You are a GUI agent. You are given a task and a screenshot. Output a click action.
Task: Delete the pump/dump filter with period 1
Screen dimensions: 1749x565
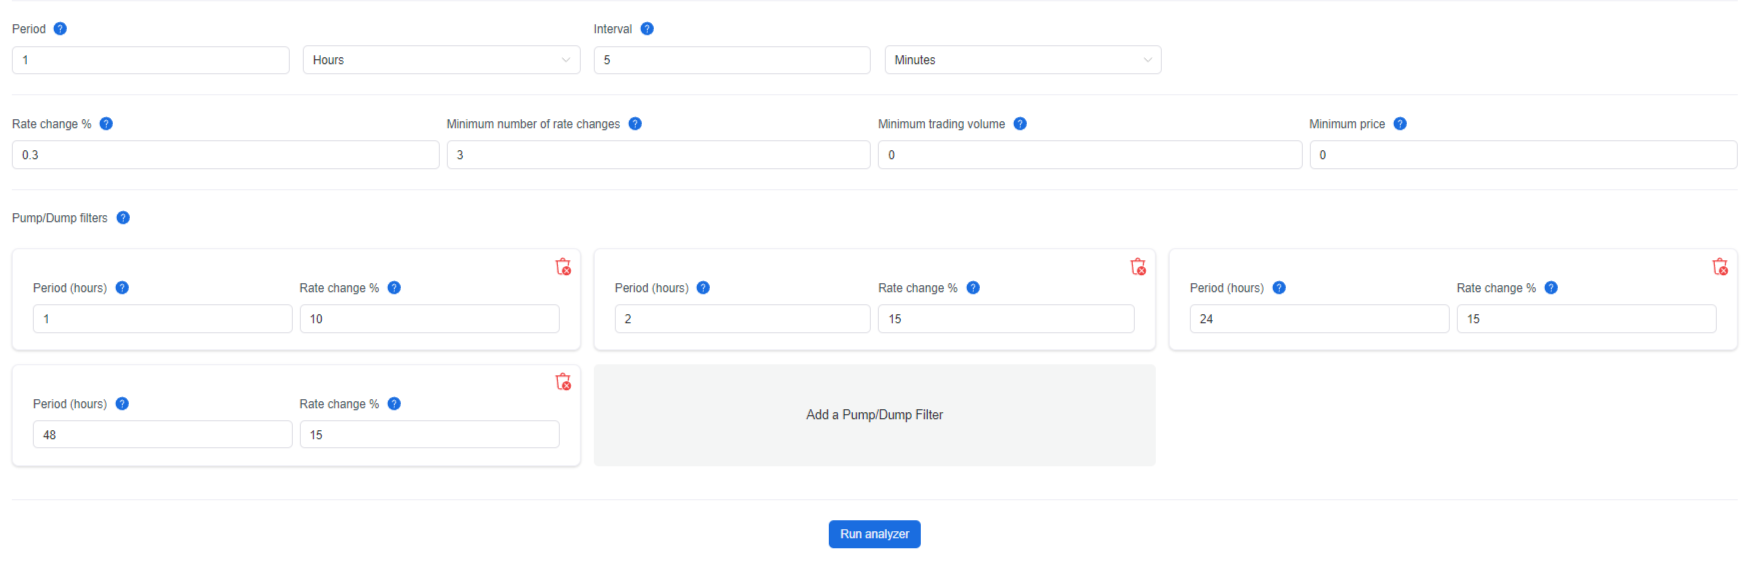tap(563, 267)
